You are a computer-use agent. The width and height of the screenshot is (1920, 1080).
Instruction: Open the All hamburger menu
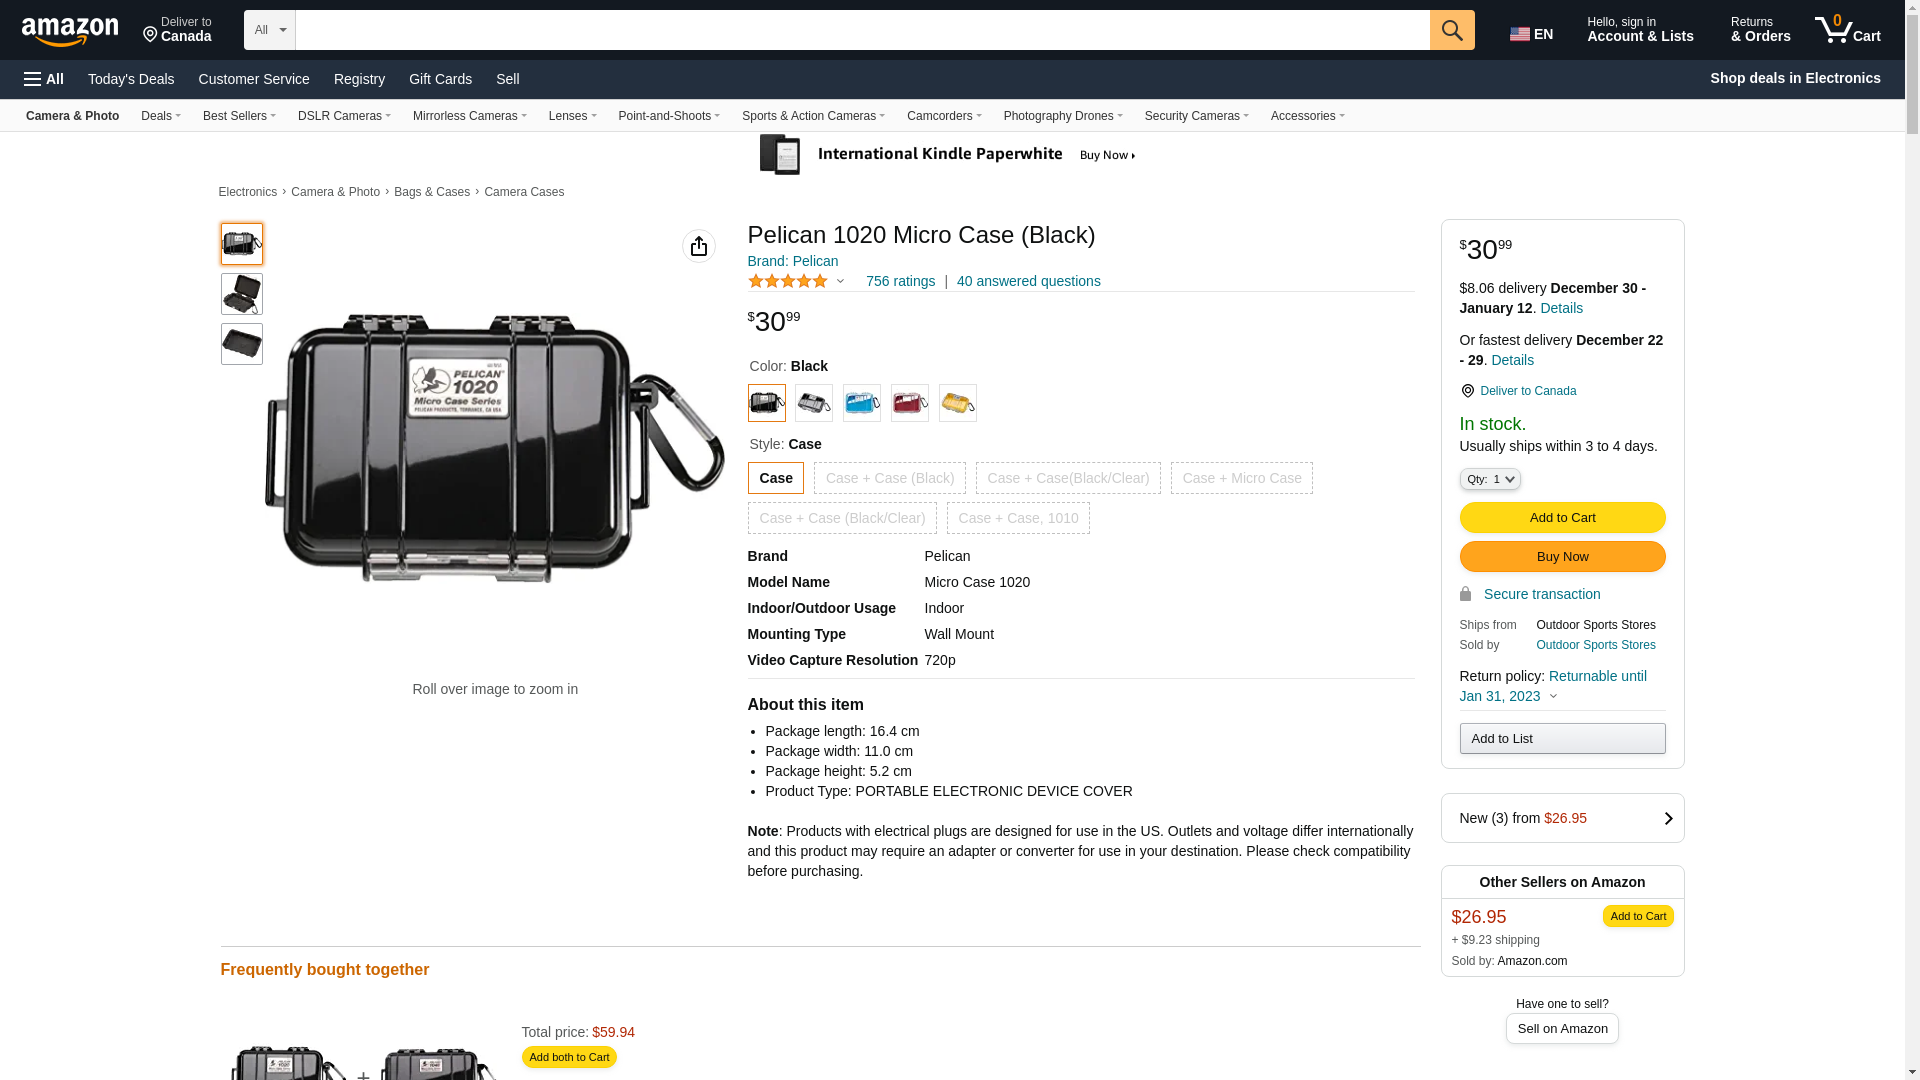coord(44,79)
